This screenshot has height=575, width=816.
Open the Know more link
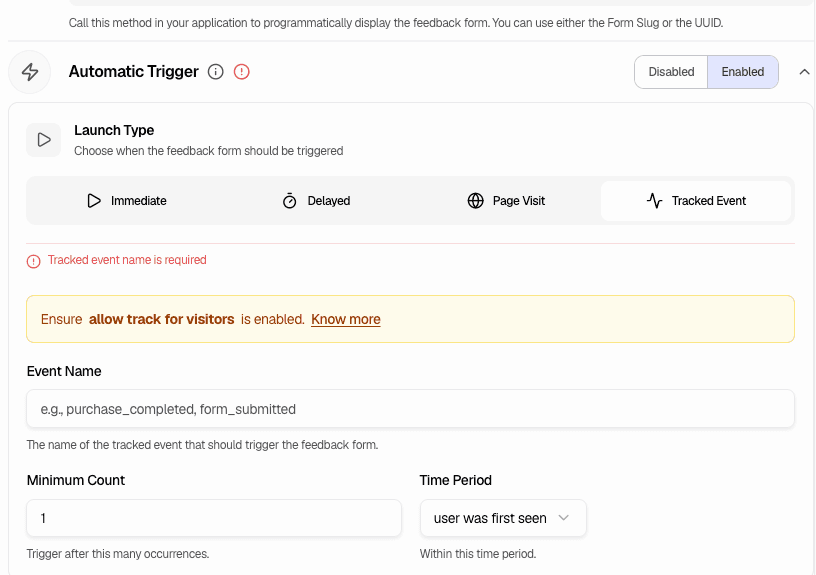(345, 319)
